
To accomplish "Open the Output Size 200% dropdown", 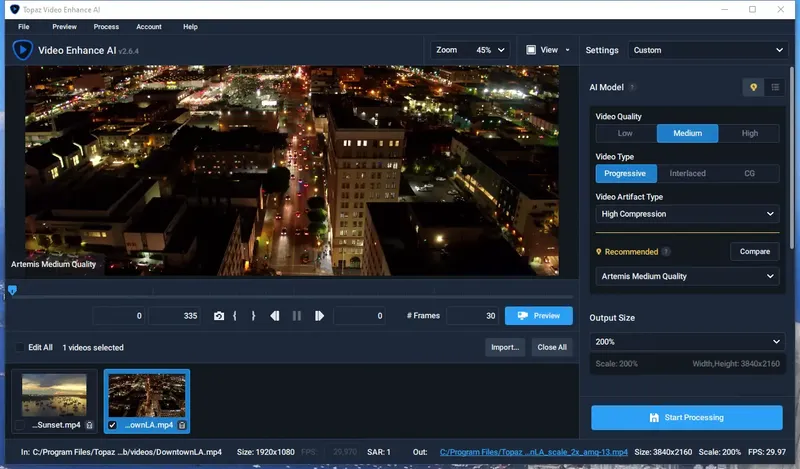I will [x=687, y=342].
